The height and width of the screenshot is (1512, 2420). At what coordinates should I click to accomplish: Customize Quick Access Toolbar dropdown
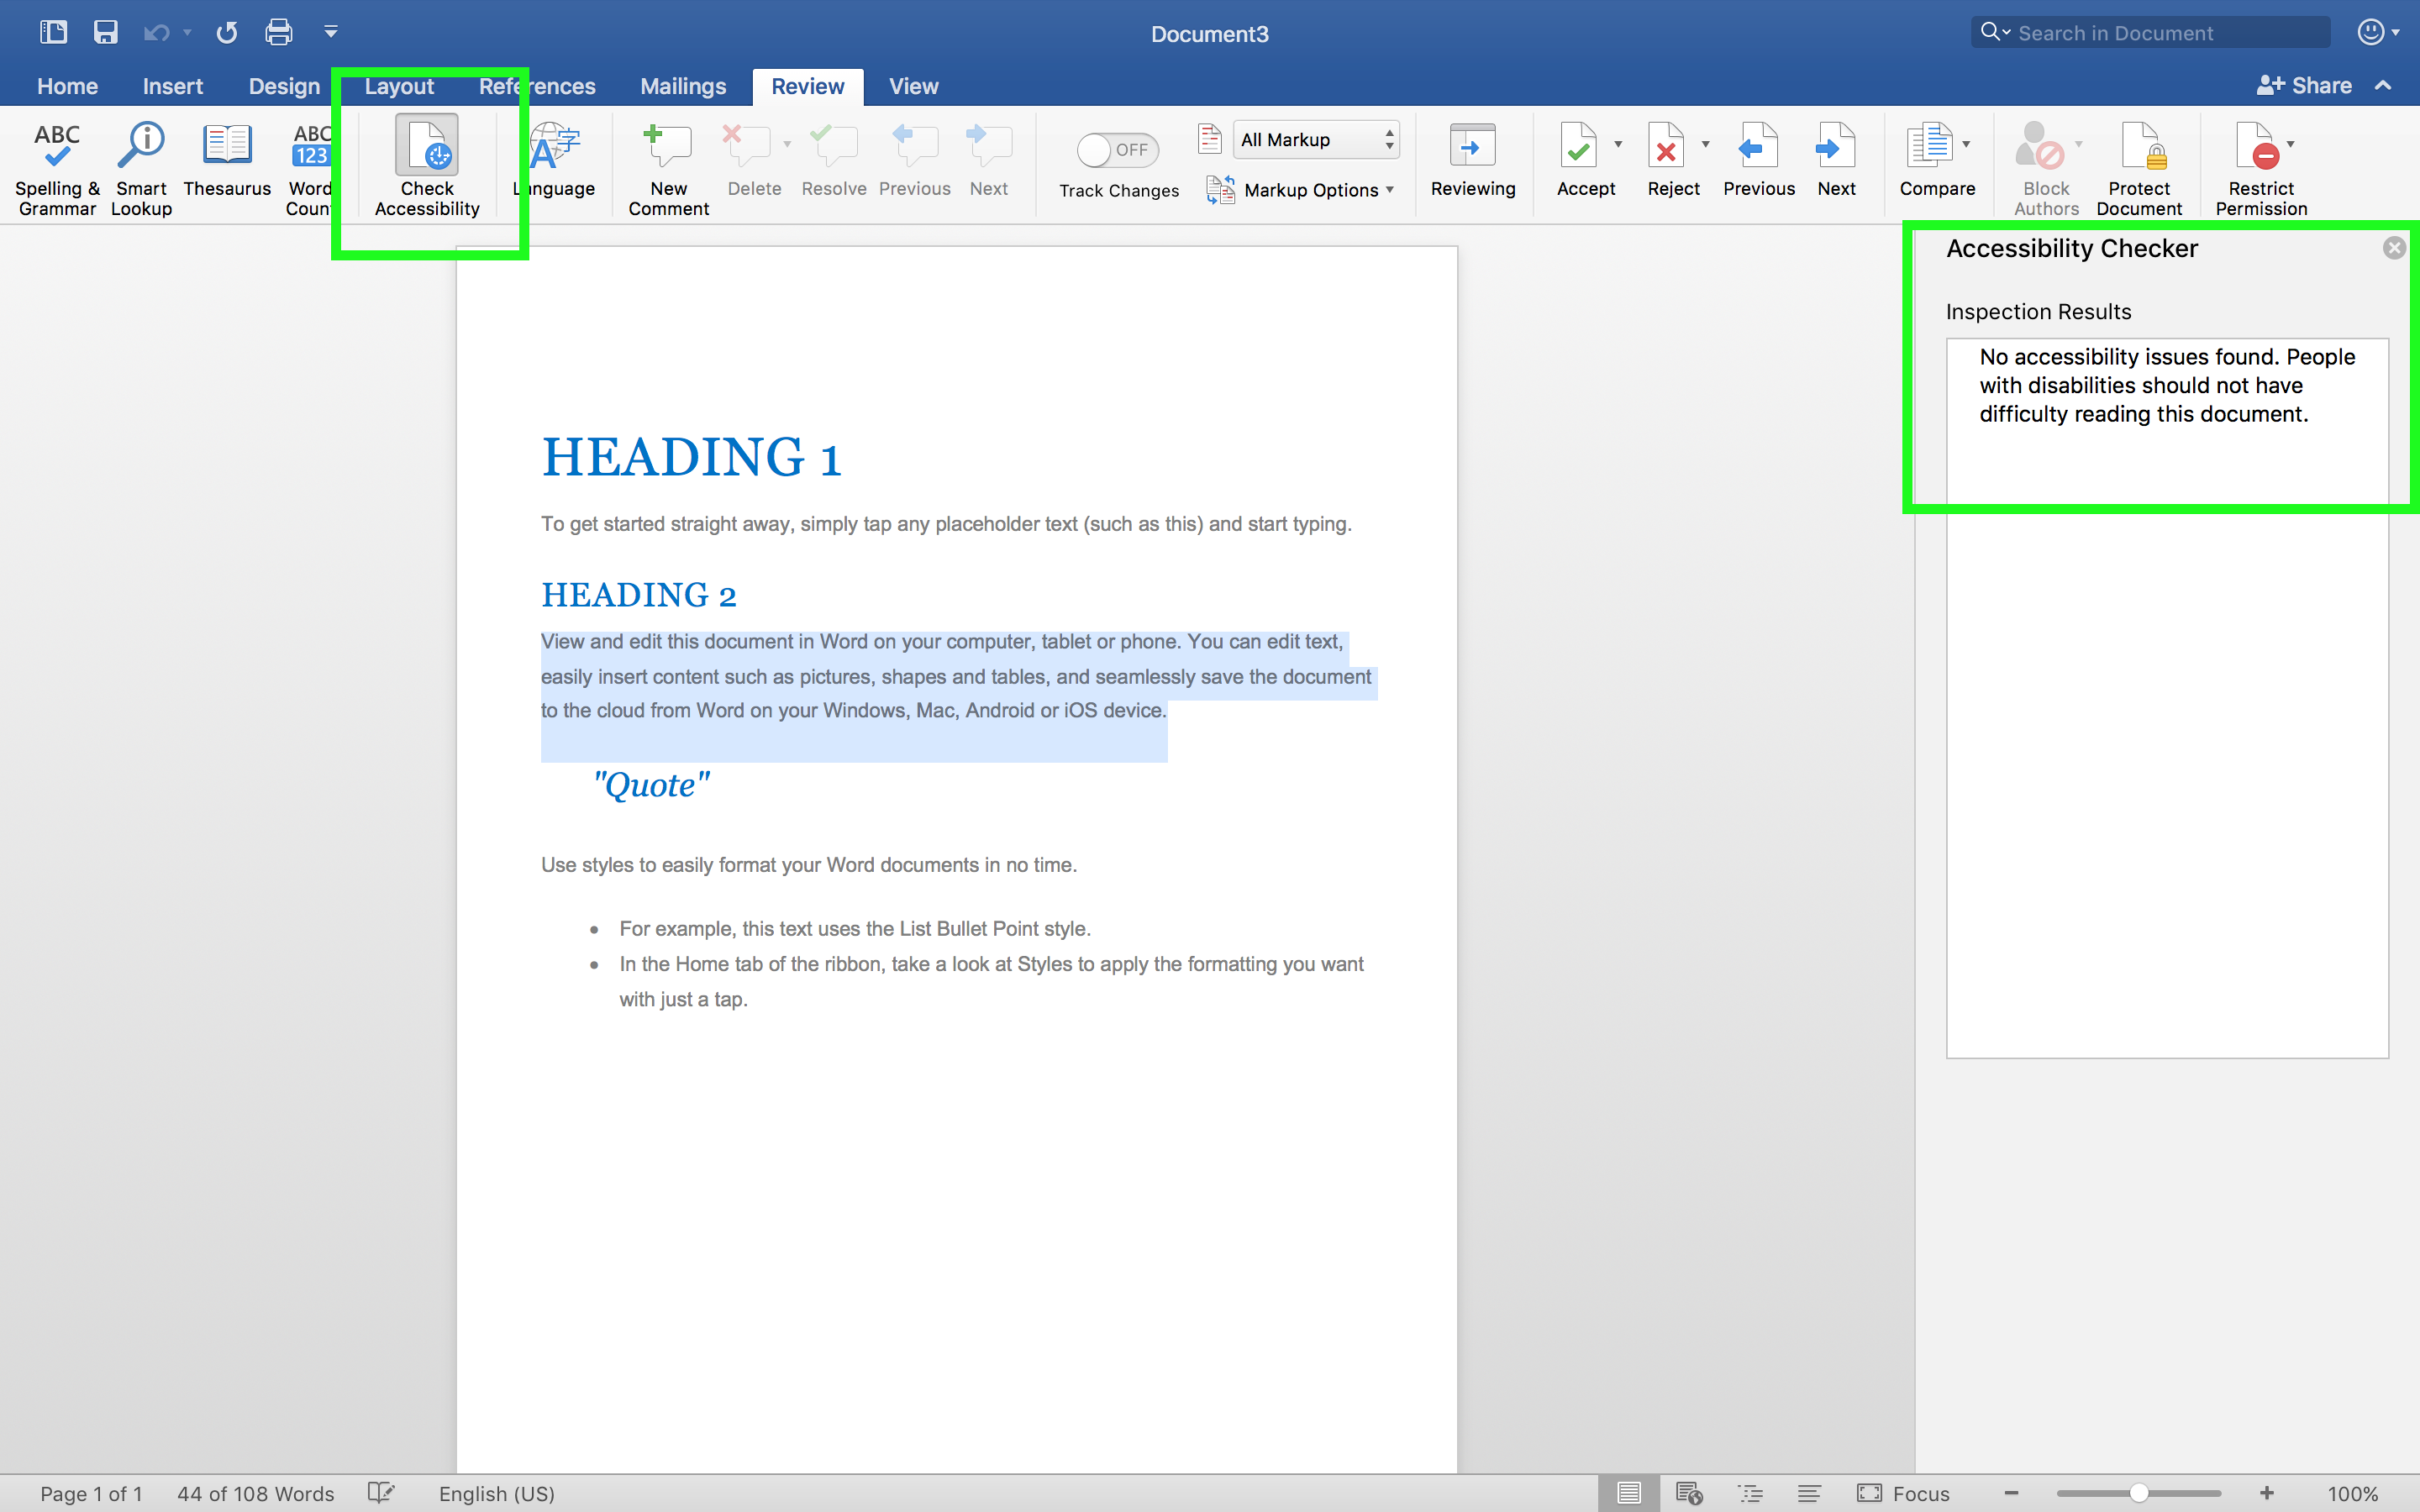[331, 32]
